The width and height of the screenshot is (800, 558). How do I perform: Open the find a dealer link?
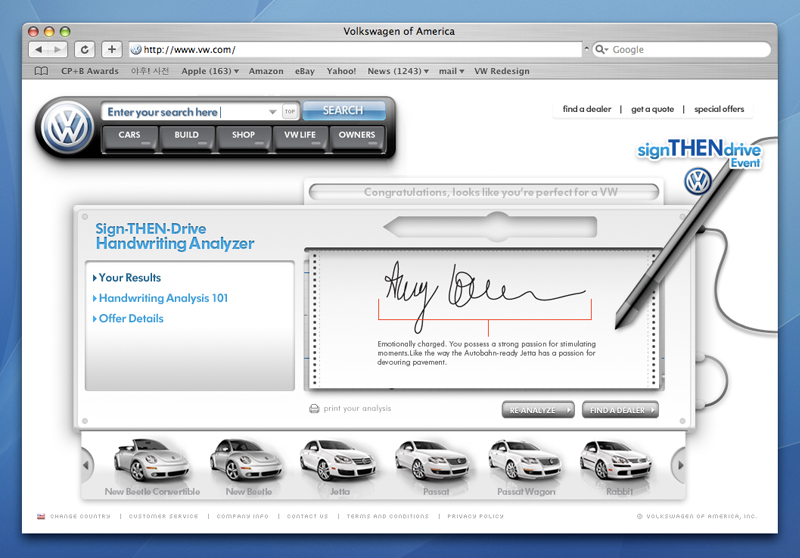tap(587, 109)
